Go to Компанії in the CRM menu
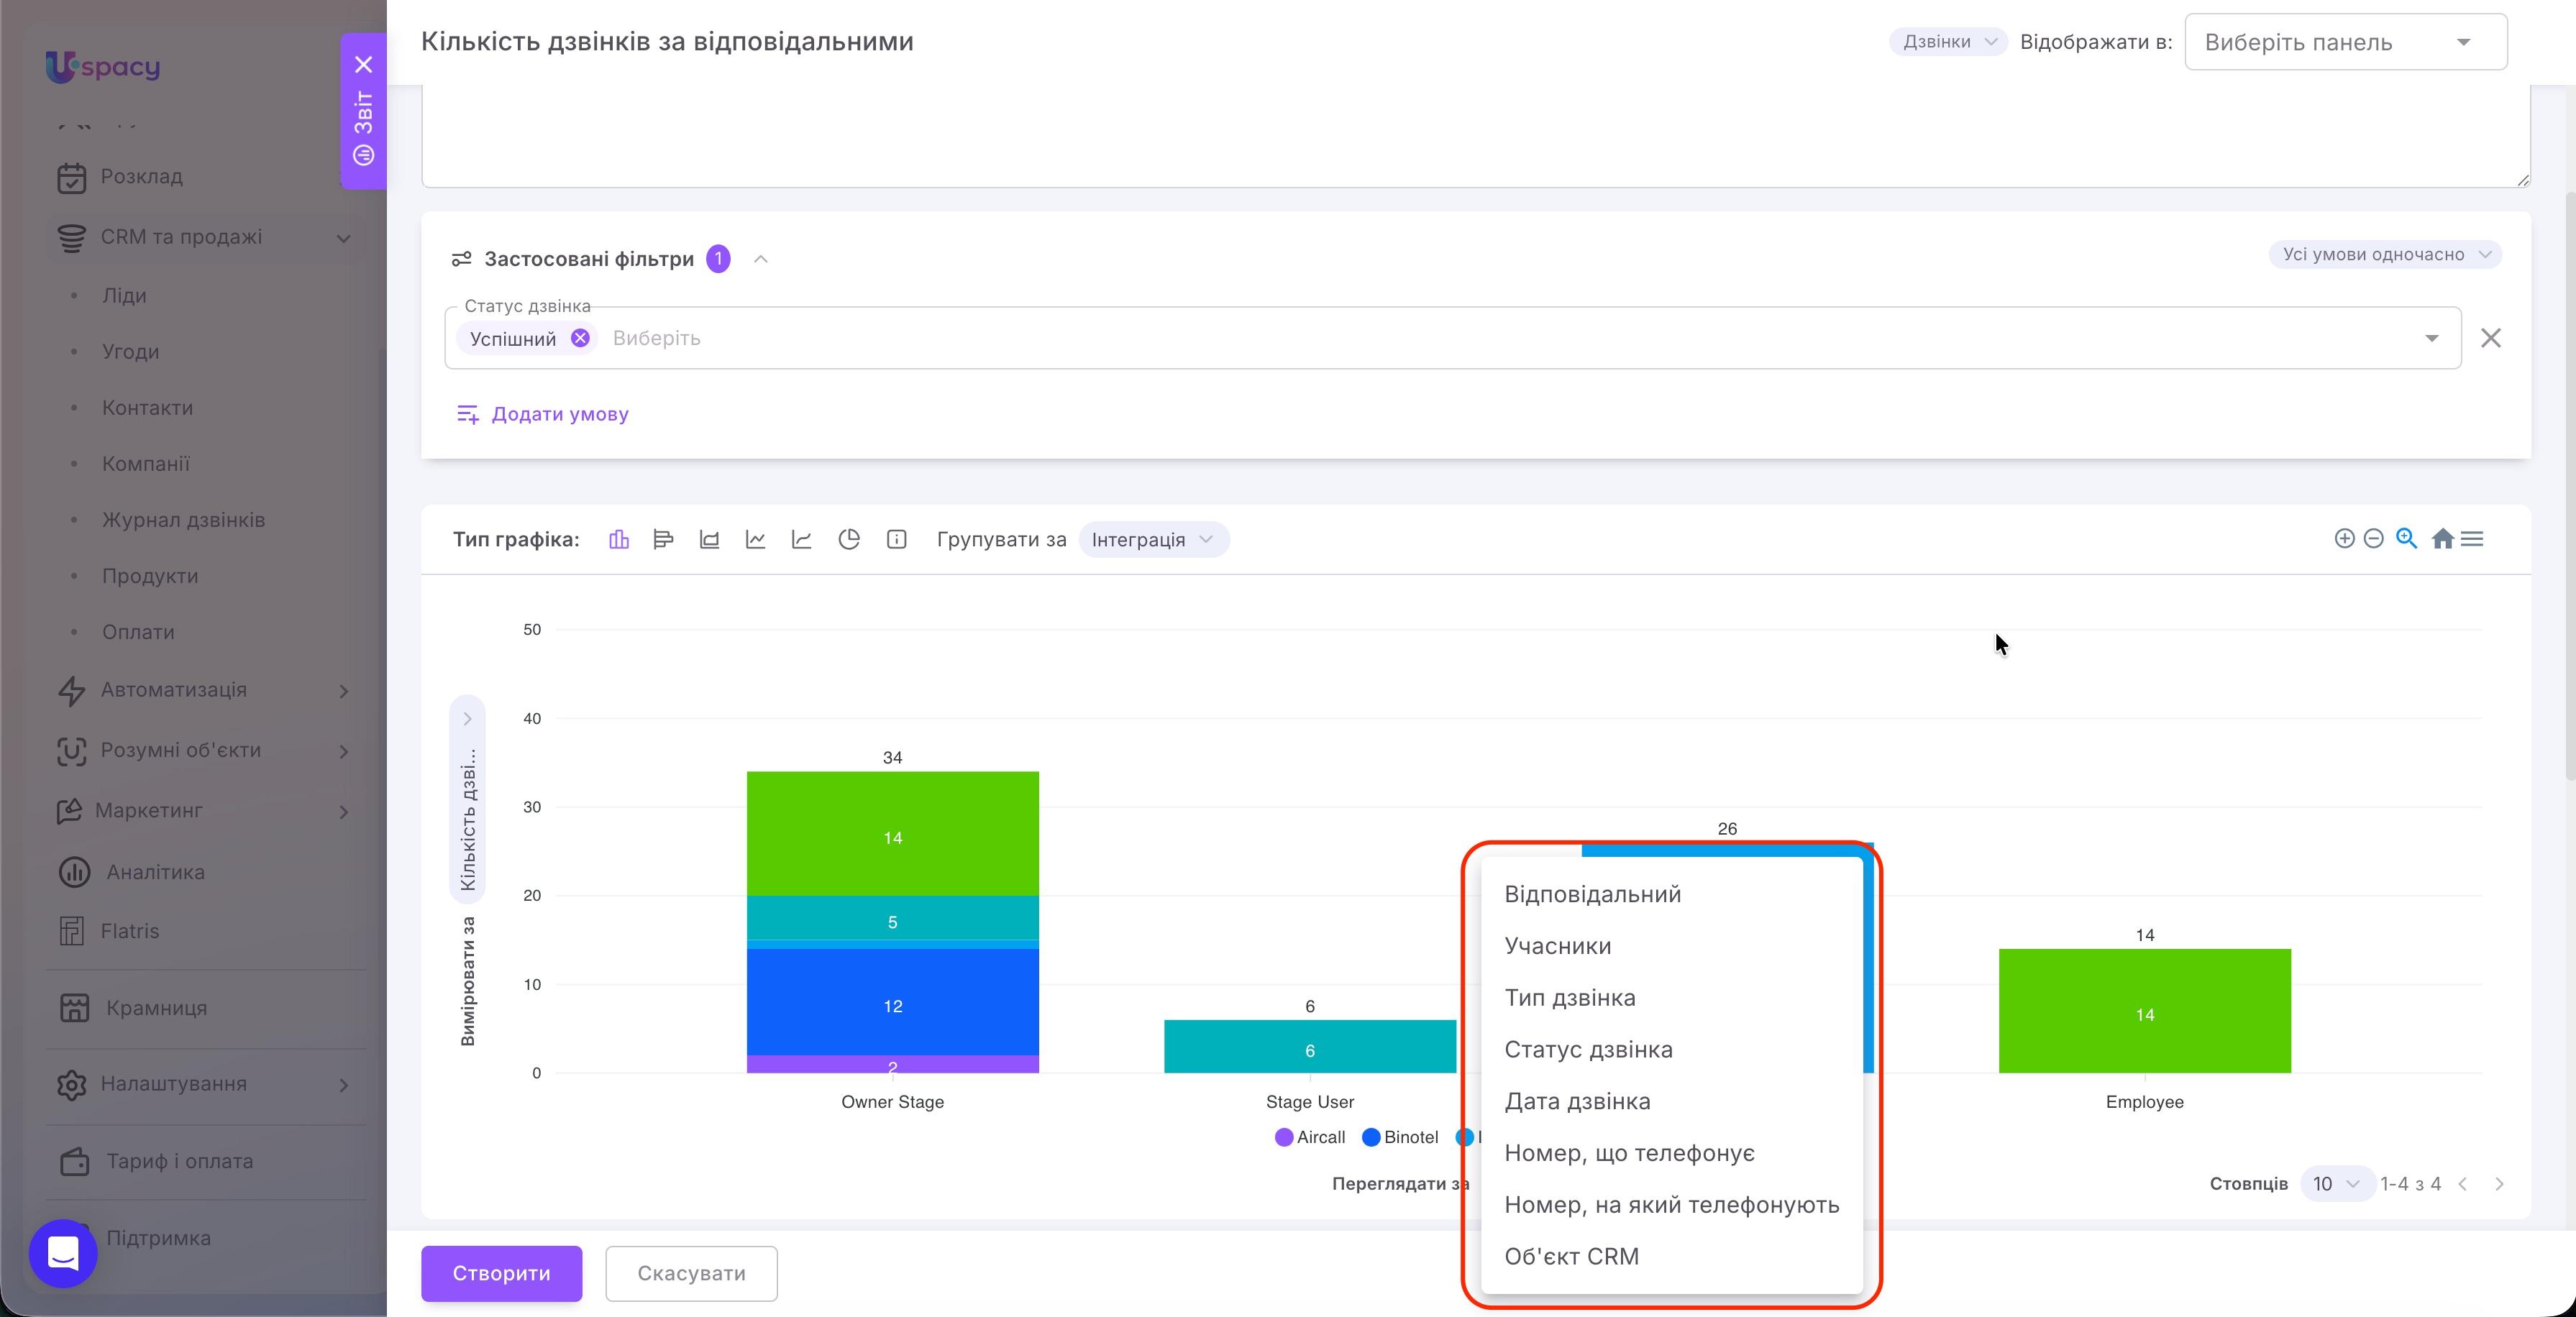The image size is (2576, 1317). click(146, 464)
